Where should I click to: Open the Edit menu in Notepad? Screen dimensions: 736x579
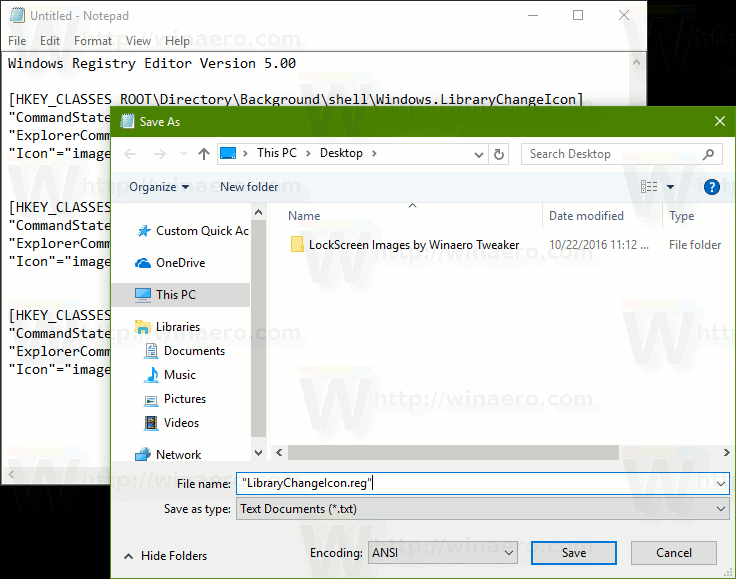click(50, 41)
